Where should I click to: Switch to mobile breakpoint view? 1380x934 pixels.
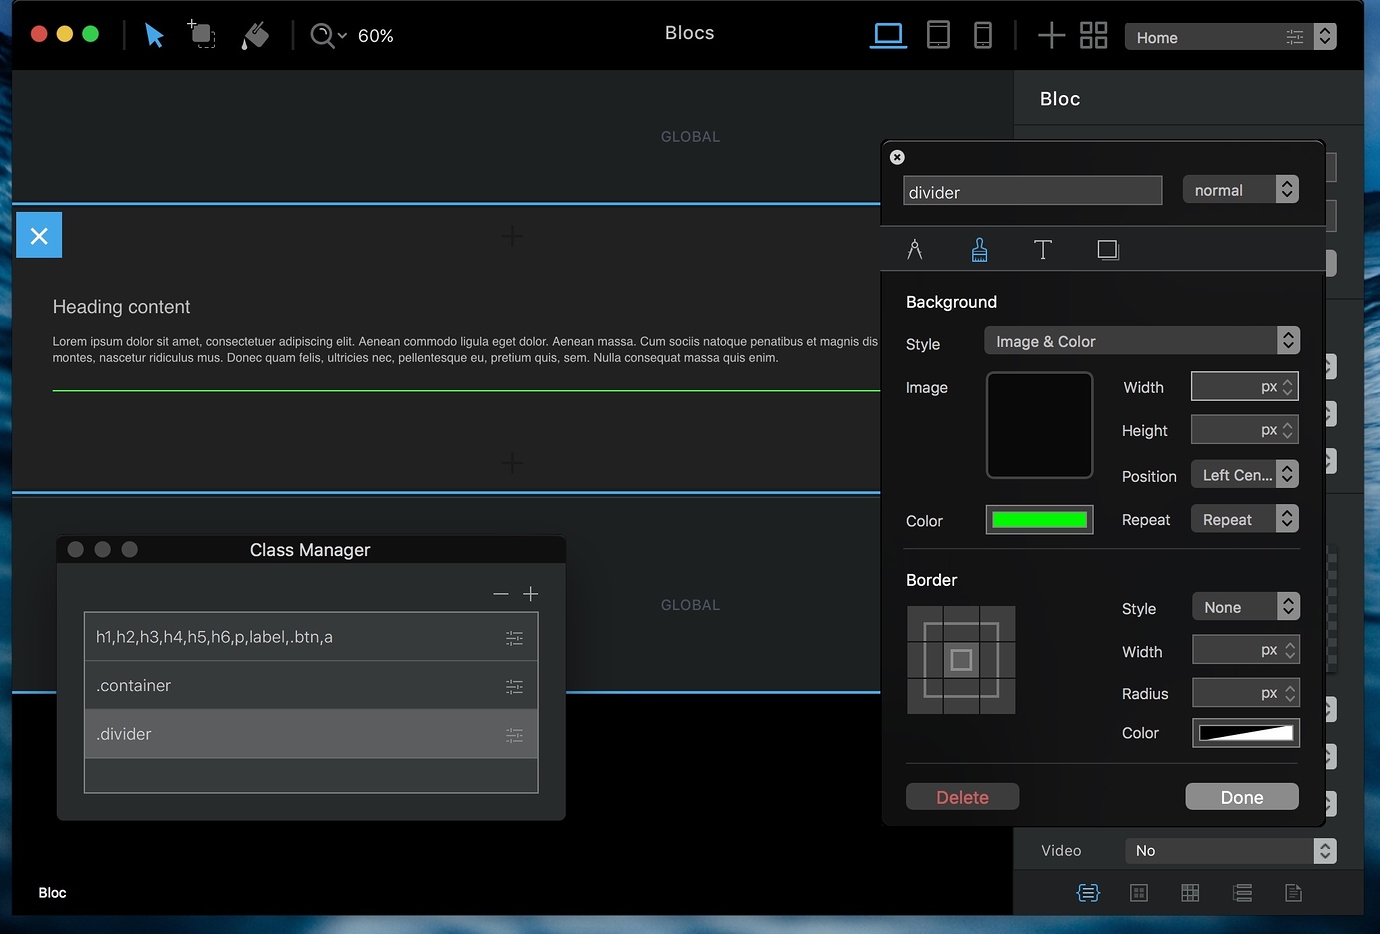[983, 34]
